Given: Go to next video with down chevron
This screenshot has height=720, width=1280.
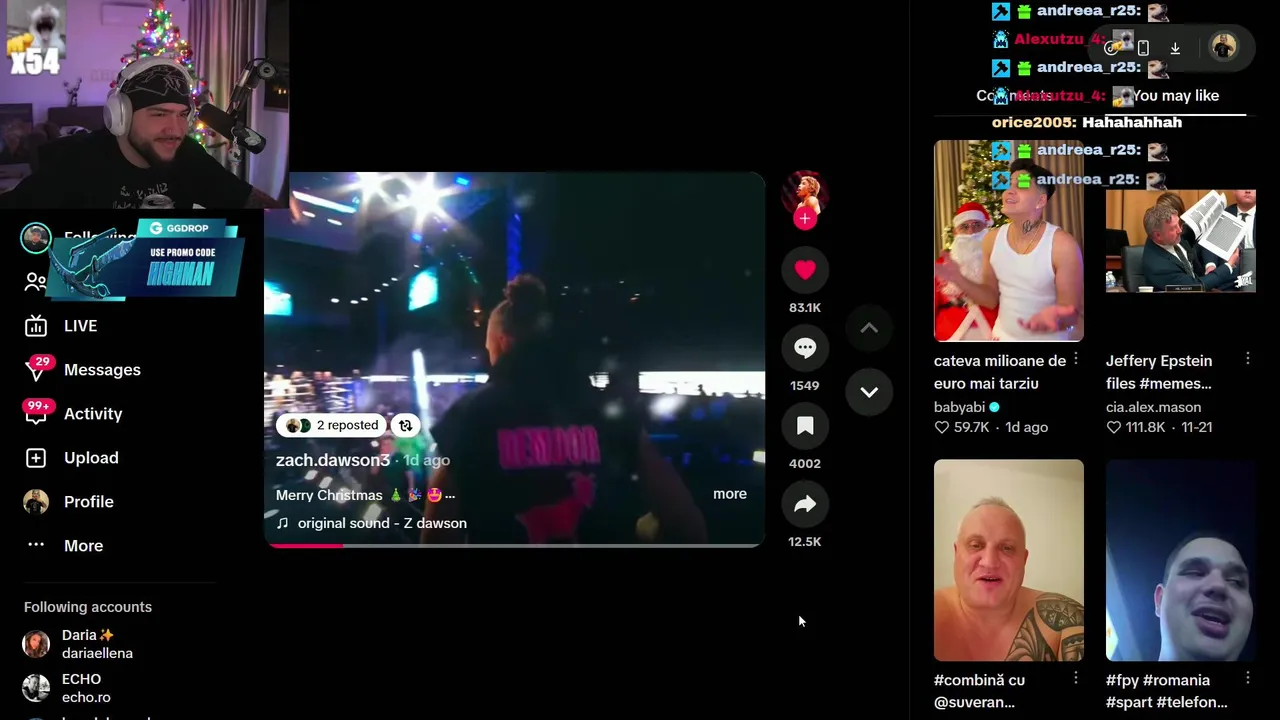Looking at the screenshot, I should [869, 392].
